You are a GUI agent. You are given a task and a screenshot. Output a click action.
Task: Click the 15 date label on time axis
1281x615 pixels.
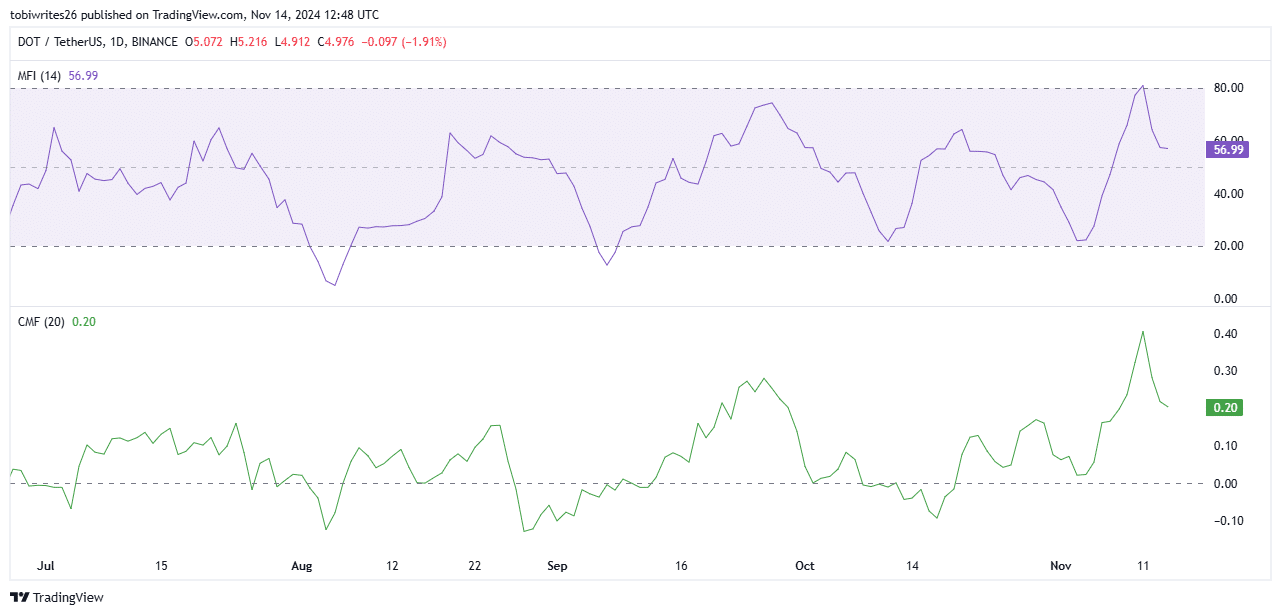[161, 566]
